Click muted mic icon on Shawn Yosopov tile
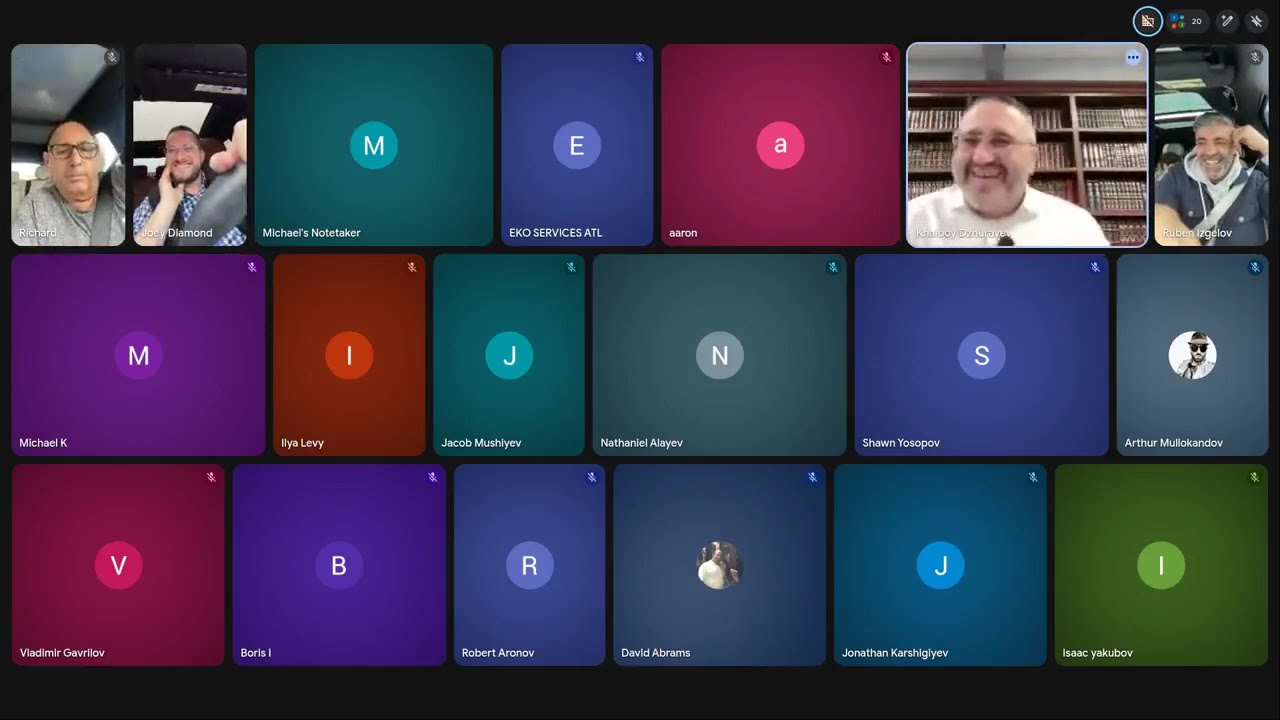Screen dimensions: 1280x720 (x=1095, y=268)
